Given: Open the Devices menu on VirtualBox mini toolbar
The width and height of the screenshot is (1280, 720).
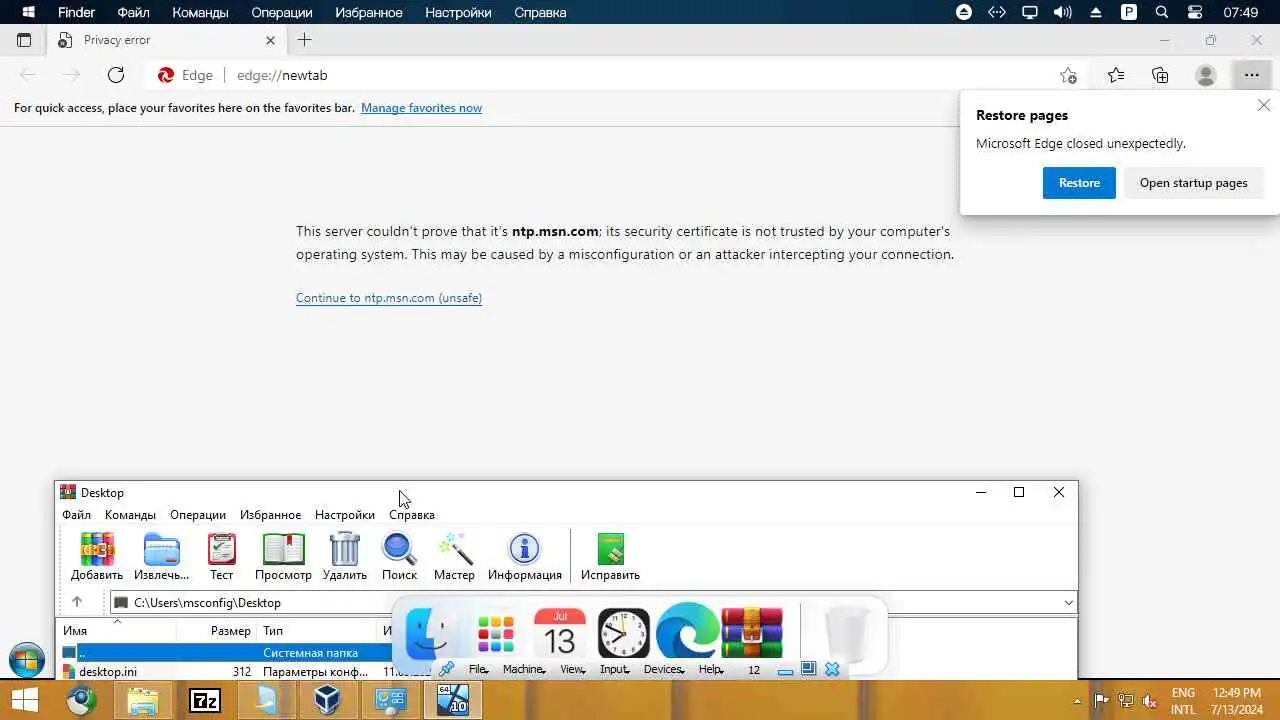Looking at the screenshot, I should tap(664, 669).
